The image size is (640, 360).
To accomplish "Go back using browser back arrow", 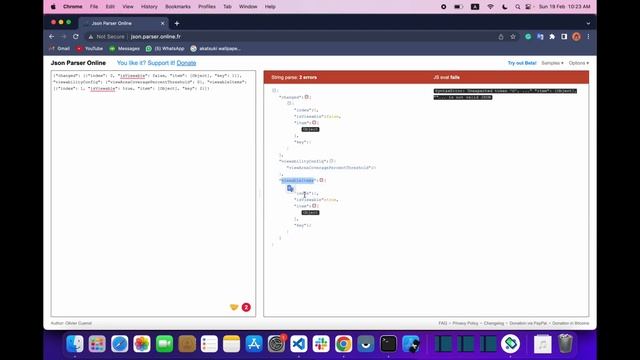I will click(51, 37).
